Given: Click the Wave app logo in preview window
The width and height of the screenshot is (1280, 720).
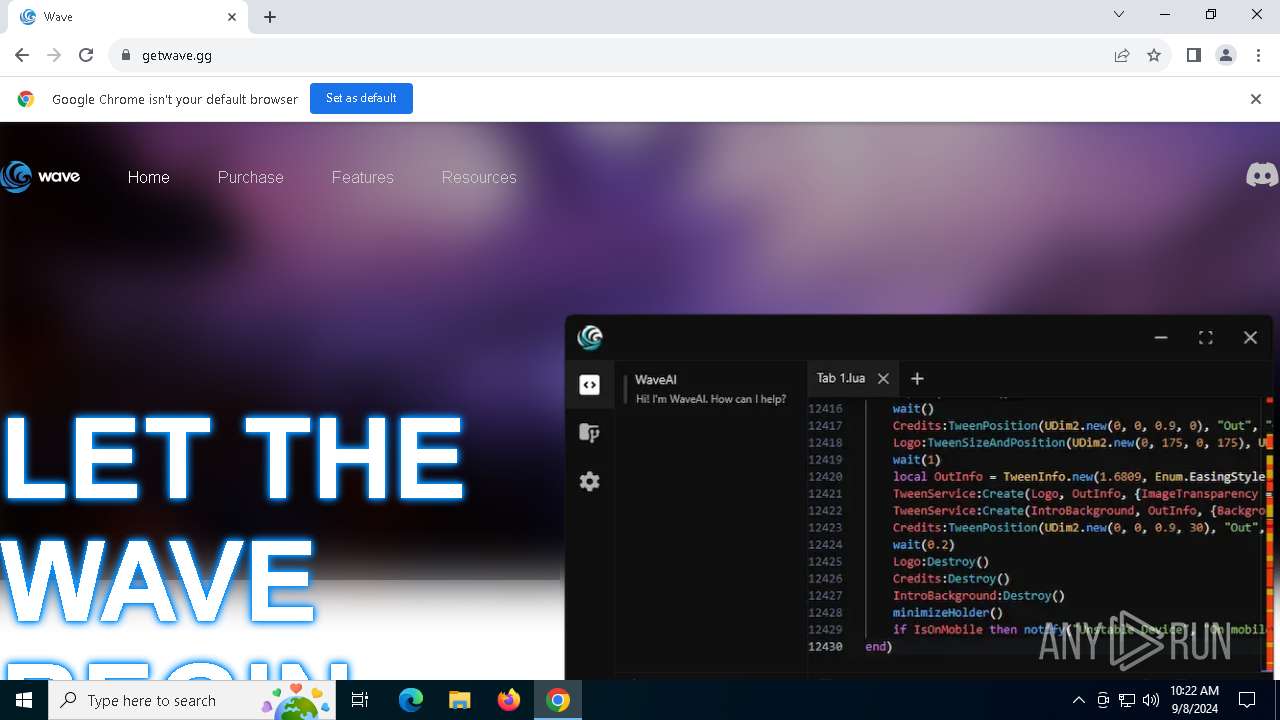Looking at the screenshot, I should 590,338.
